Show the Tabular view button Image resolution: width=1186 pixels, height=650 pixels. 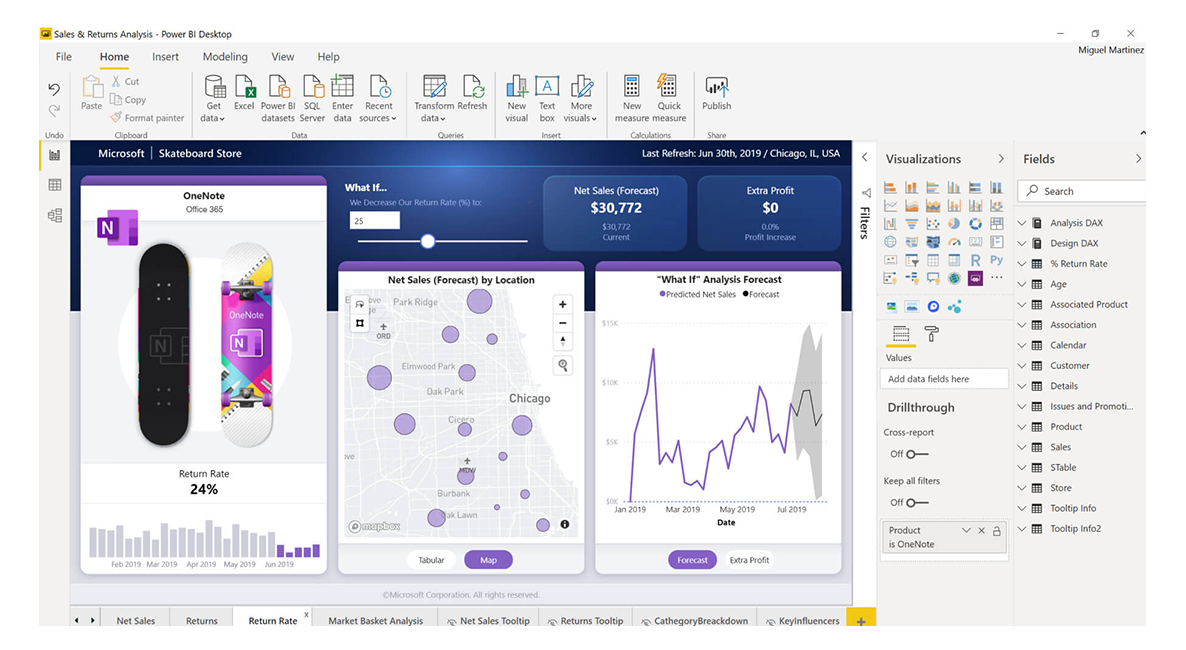(x=431, y=560)
